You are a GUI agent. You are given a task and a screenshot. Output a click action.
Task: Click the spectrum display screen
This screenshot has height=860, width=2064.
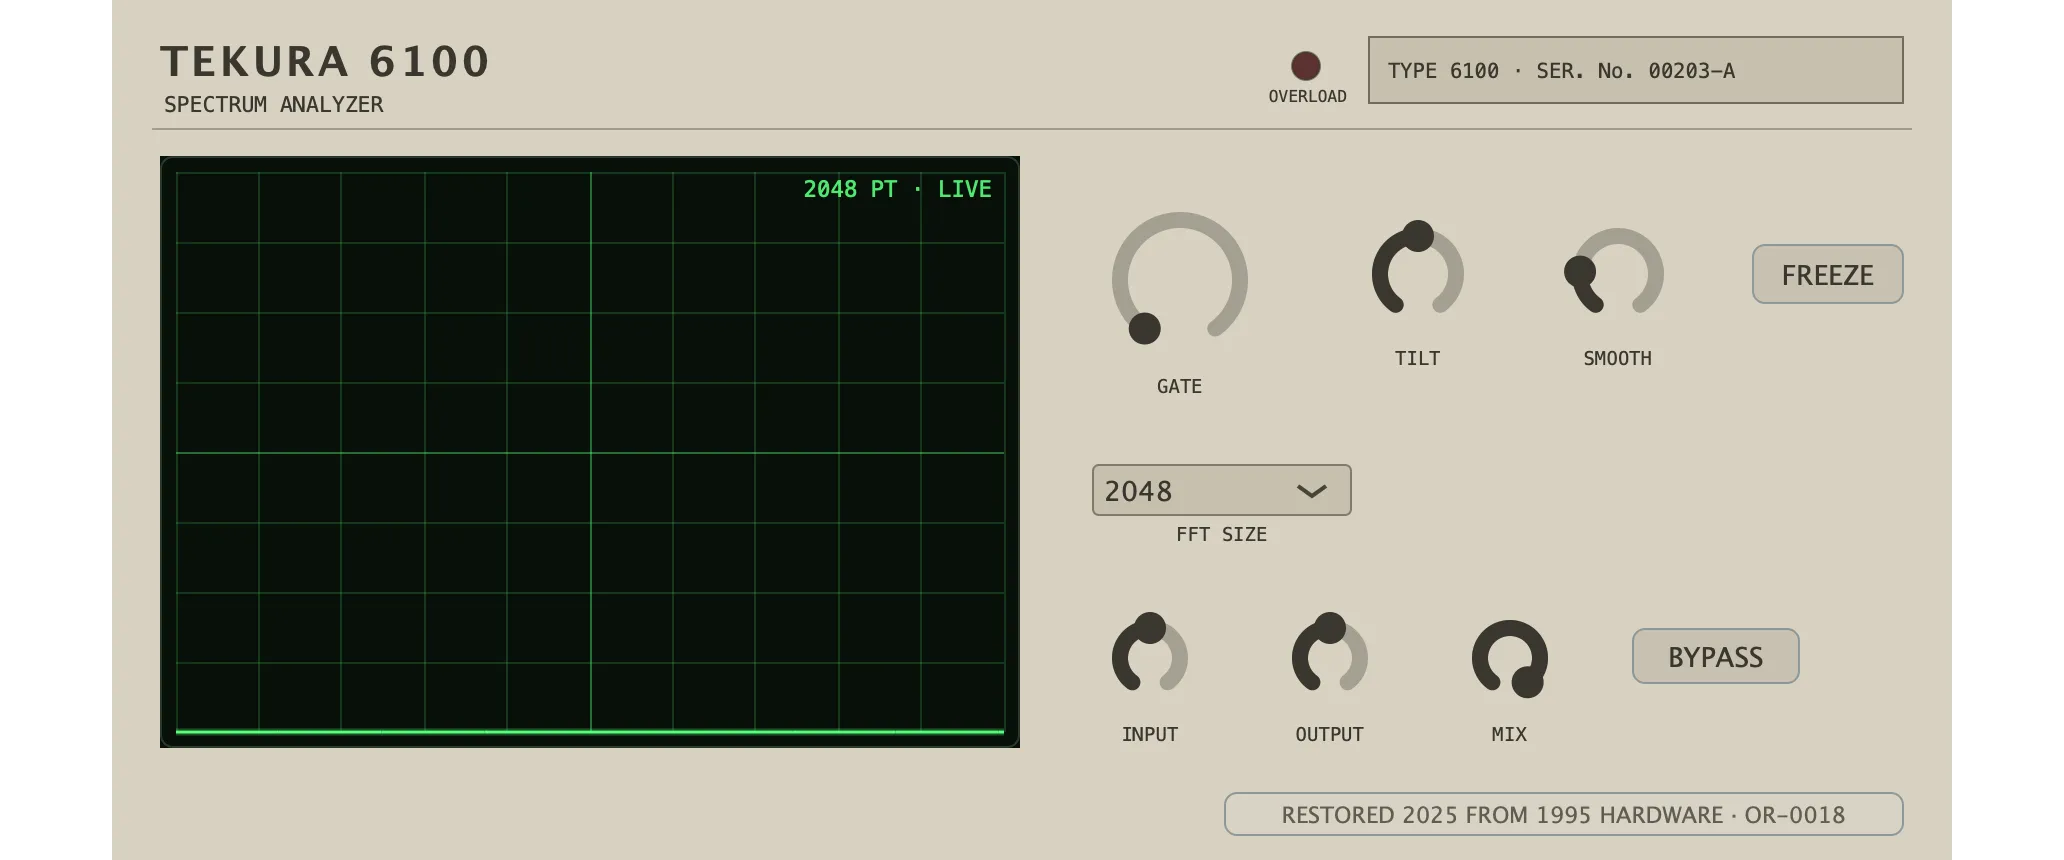[590, 452]
